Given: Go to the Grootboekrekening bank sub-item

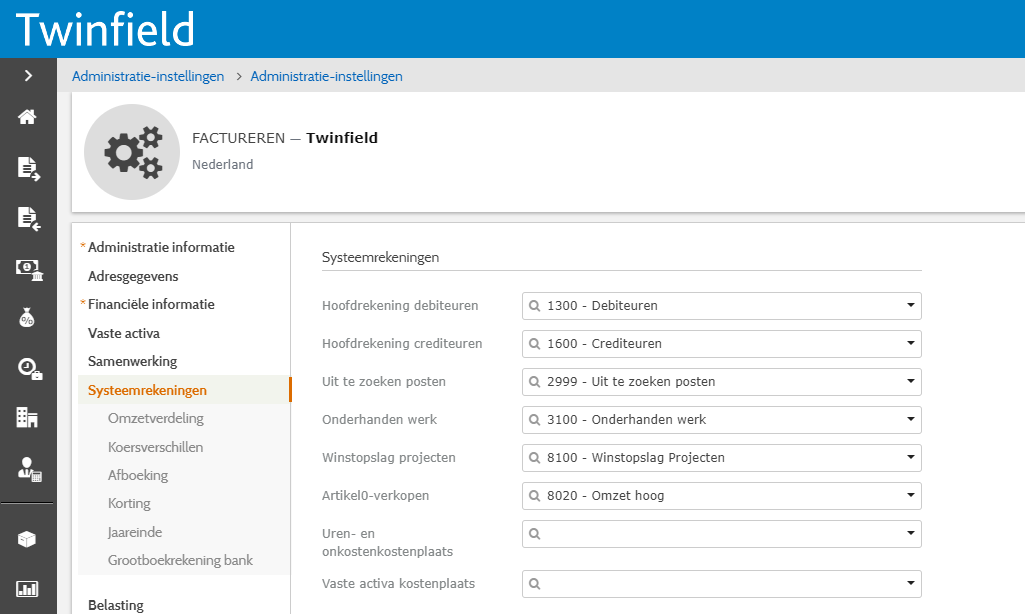Looking at the screenshot, I should [180, 560].
